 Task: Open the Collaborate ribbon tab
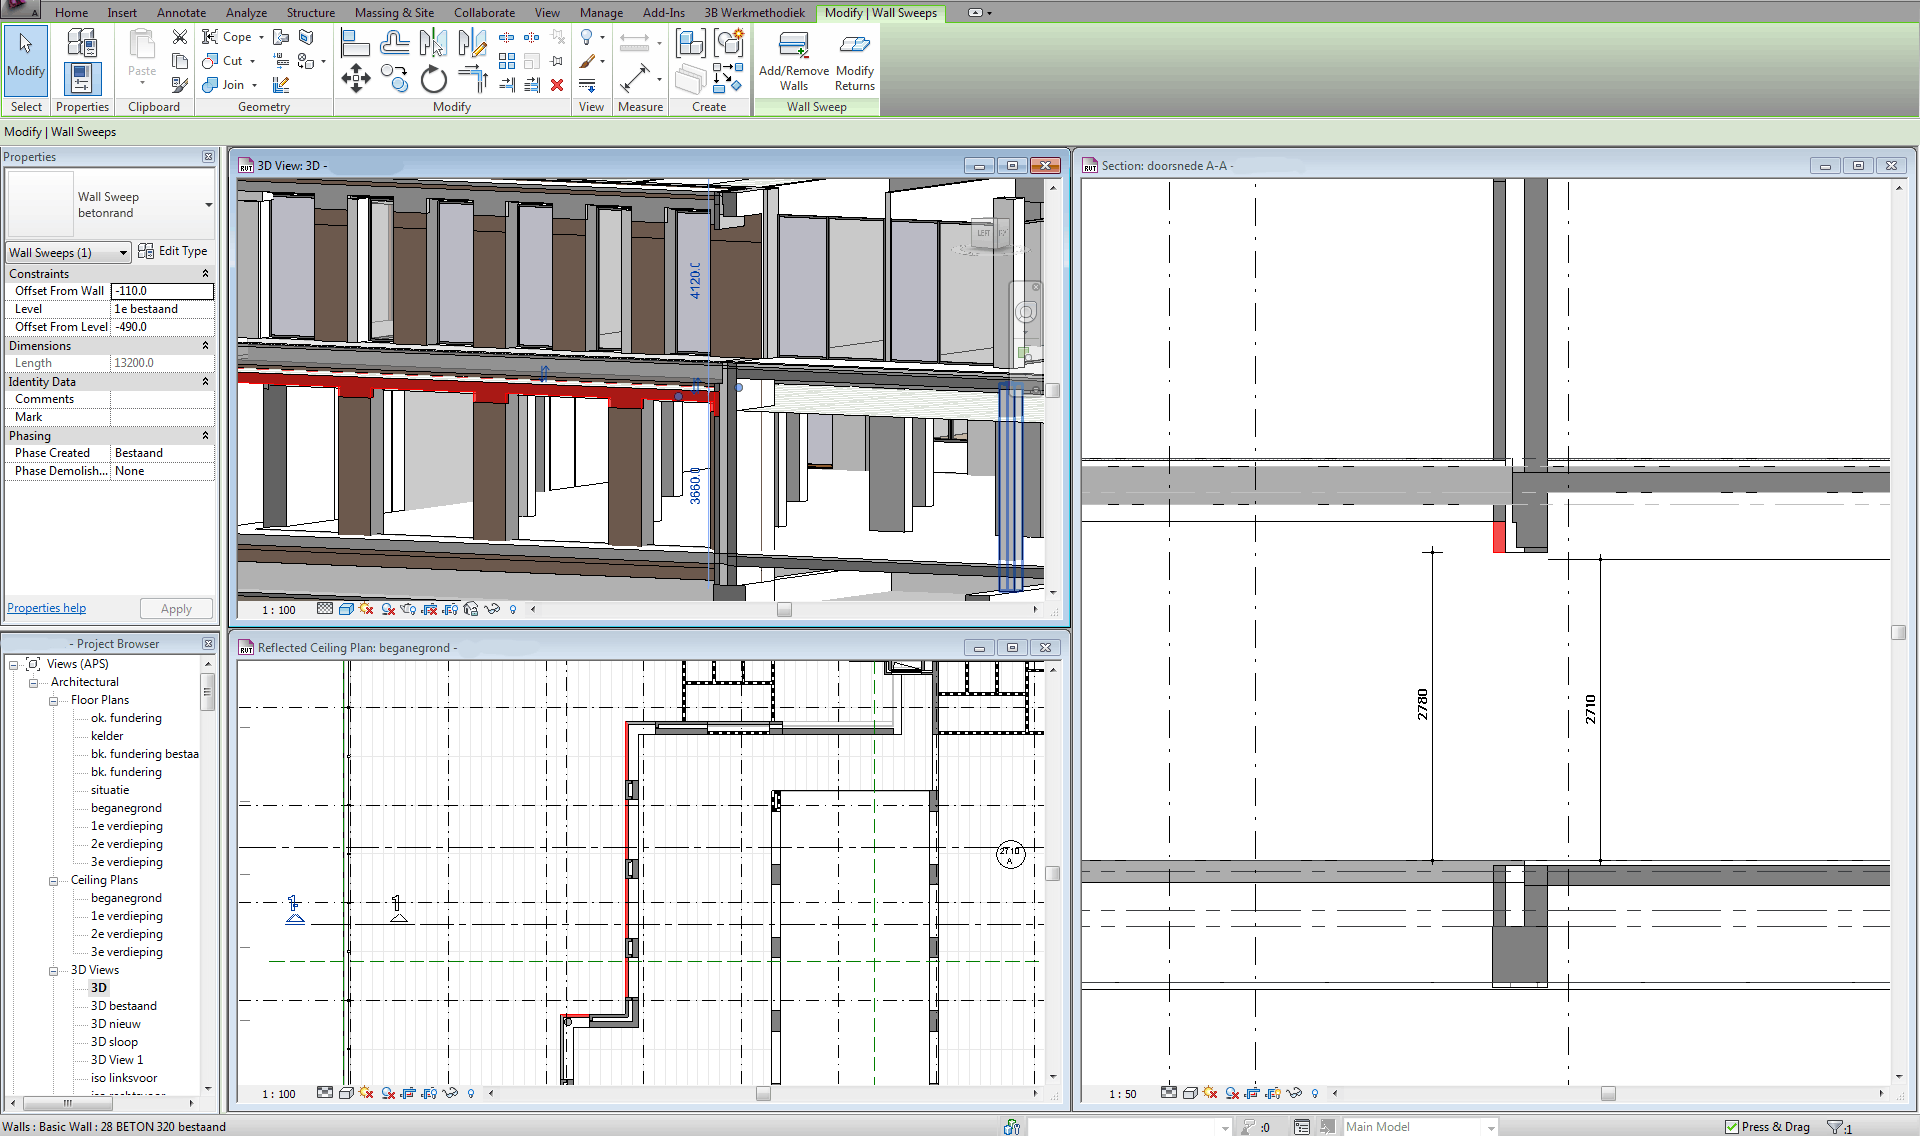[484, 12]
